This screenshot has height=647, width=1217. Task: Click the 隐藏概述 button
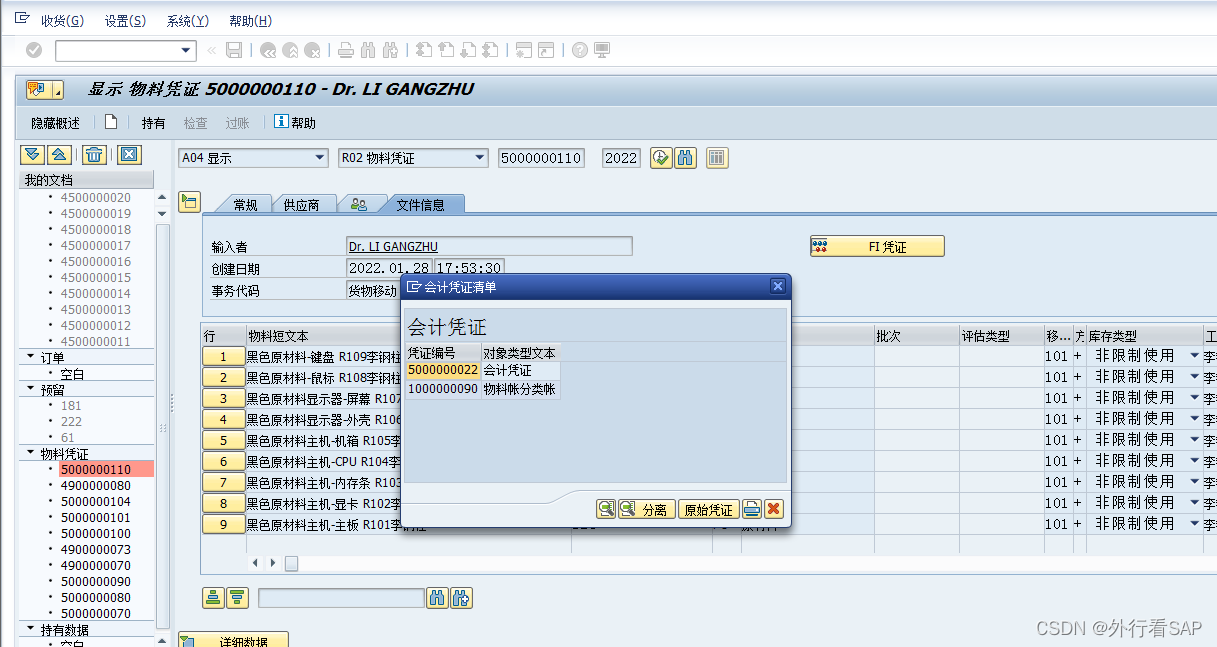tap(55, 123)
